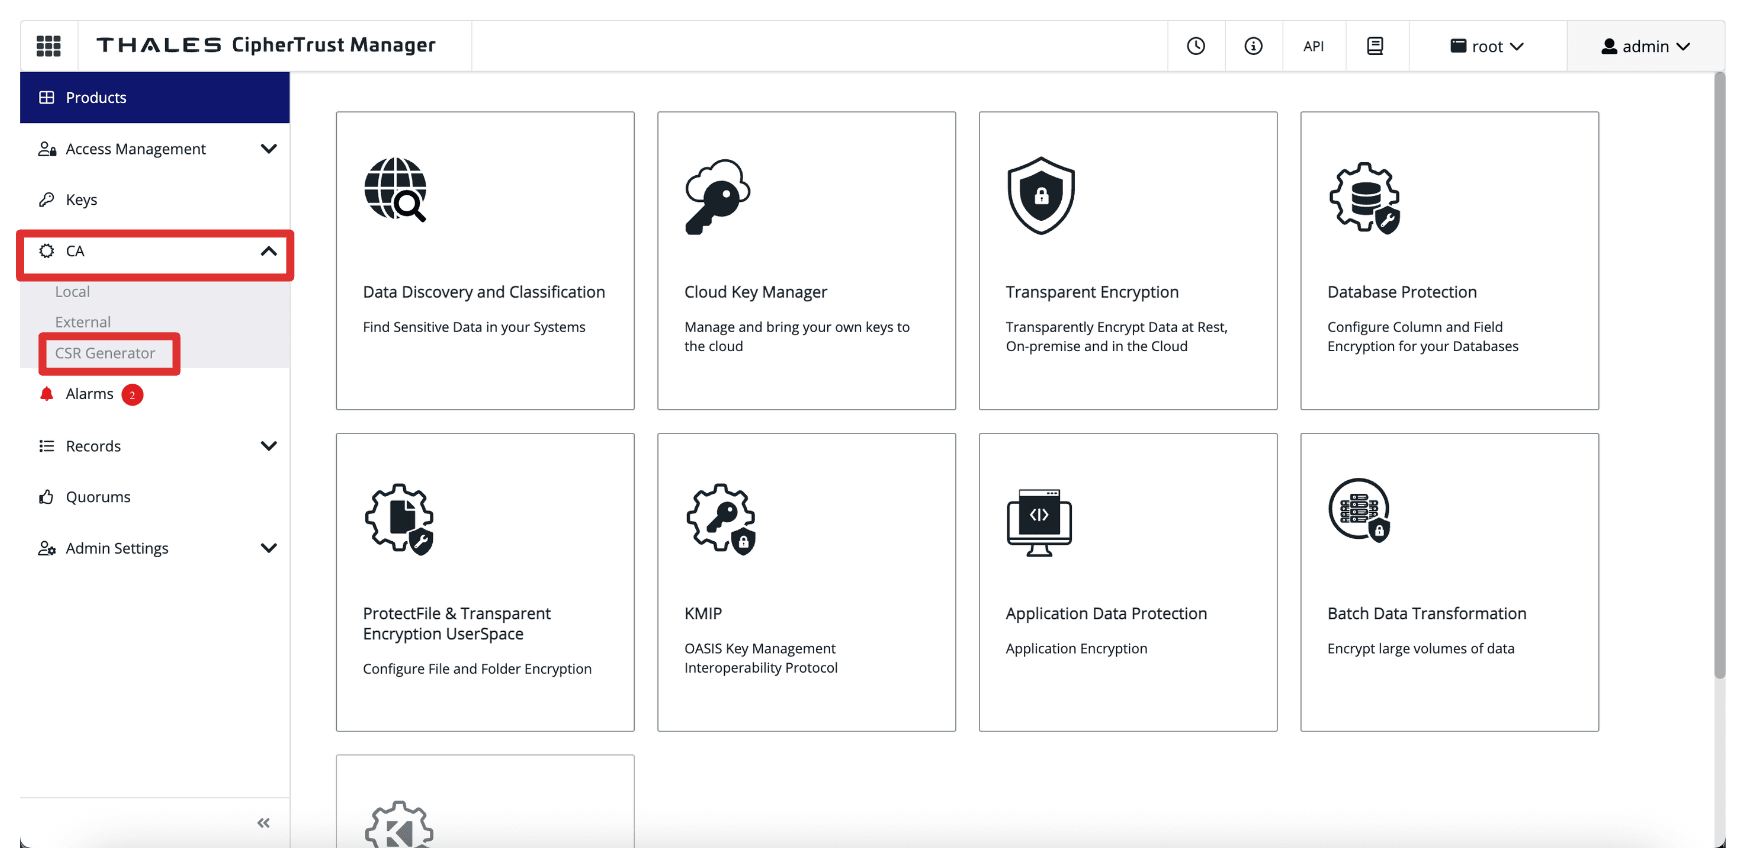The width and height of the screenshot is (1745, 868).
Task: Click the red Alarms bell icon
Action: pos(46,394)
